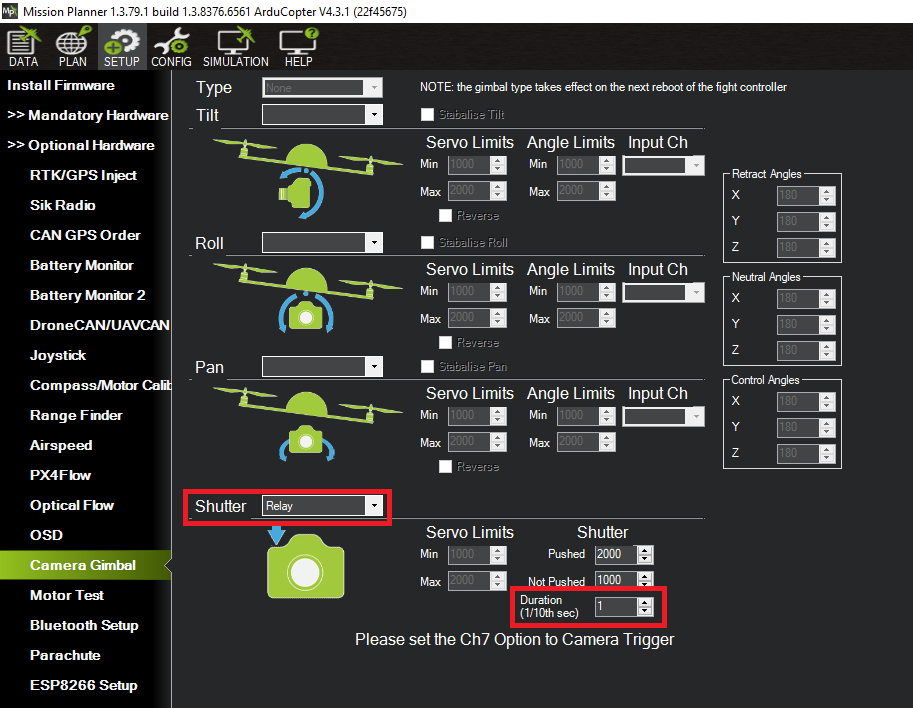Open Optical Flow page
The image size is (913, 708).
(72, 505)
